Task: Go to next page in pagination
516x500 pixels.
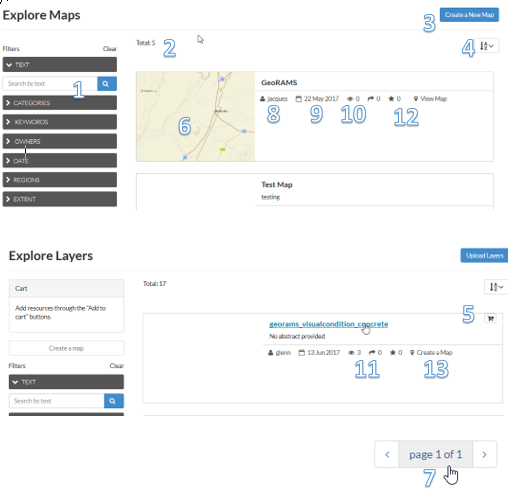Action: pyautogui.click(x=485, y=454)
